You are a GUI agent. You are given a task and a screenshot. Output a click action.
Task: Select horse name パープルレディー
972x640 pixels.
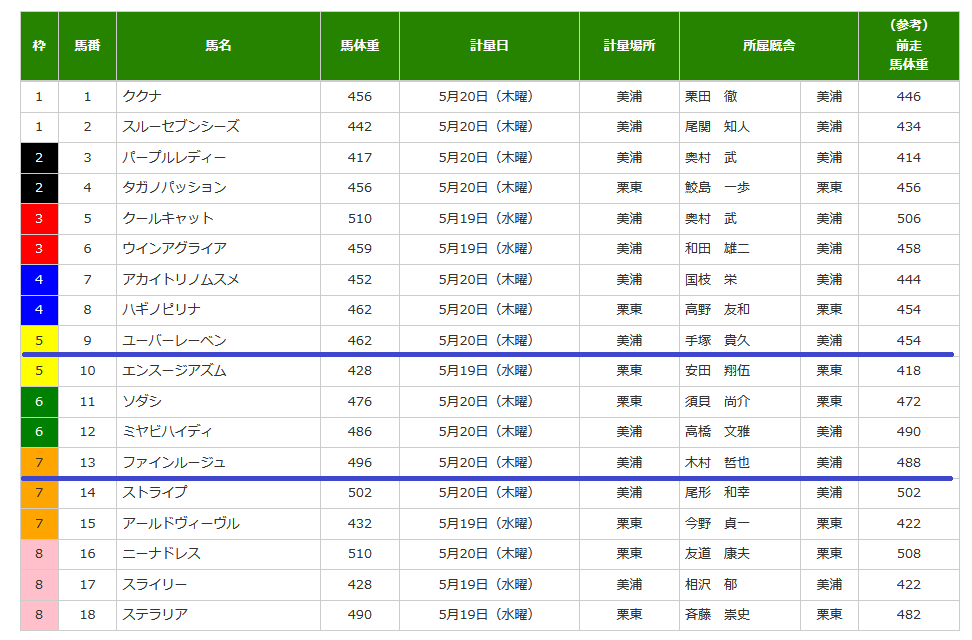(x=174, y=158)
